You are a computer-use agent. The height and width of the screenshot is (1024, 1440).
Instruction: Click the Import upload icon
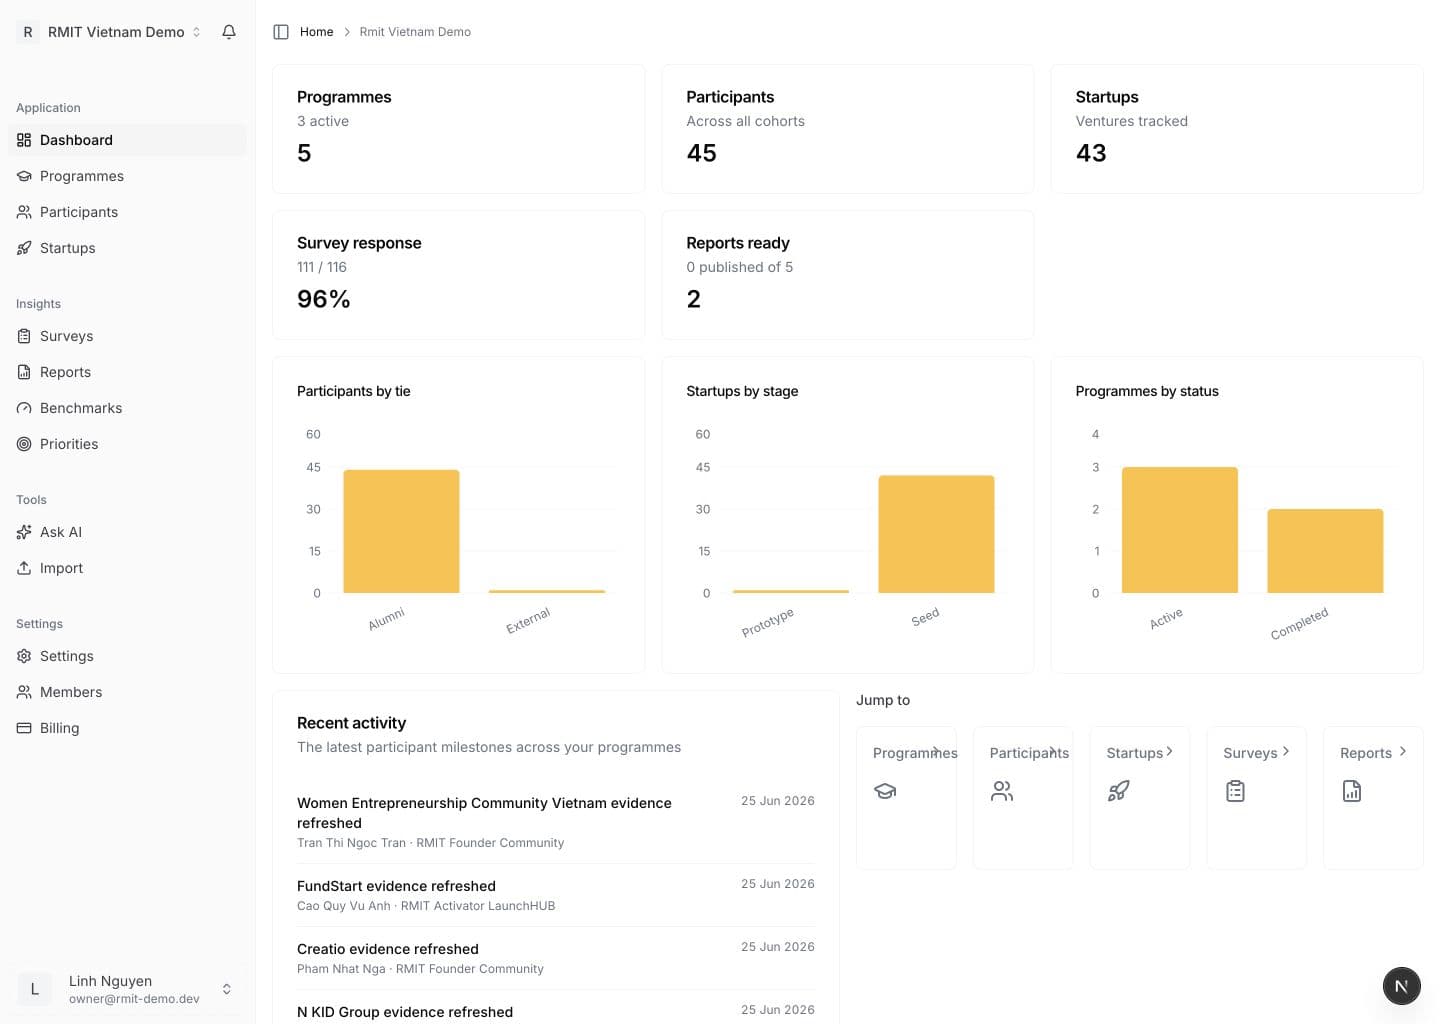[x=24, y=568]
